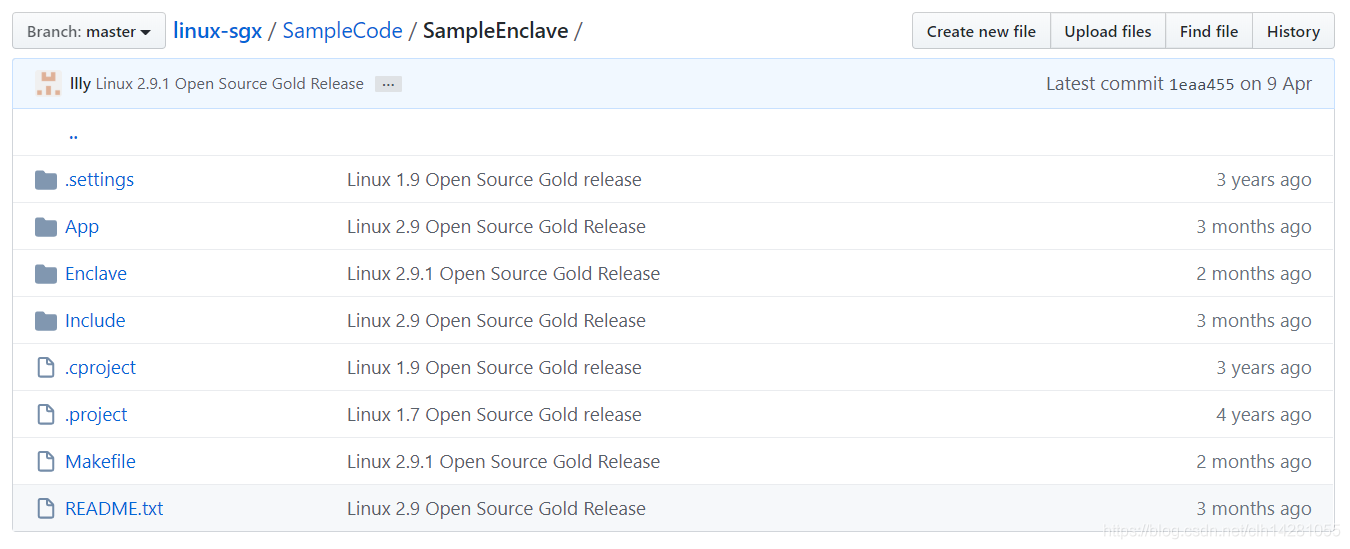
Task: Open the Enclave folder
Action: [x=96, y=274]
